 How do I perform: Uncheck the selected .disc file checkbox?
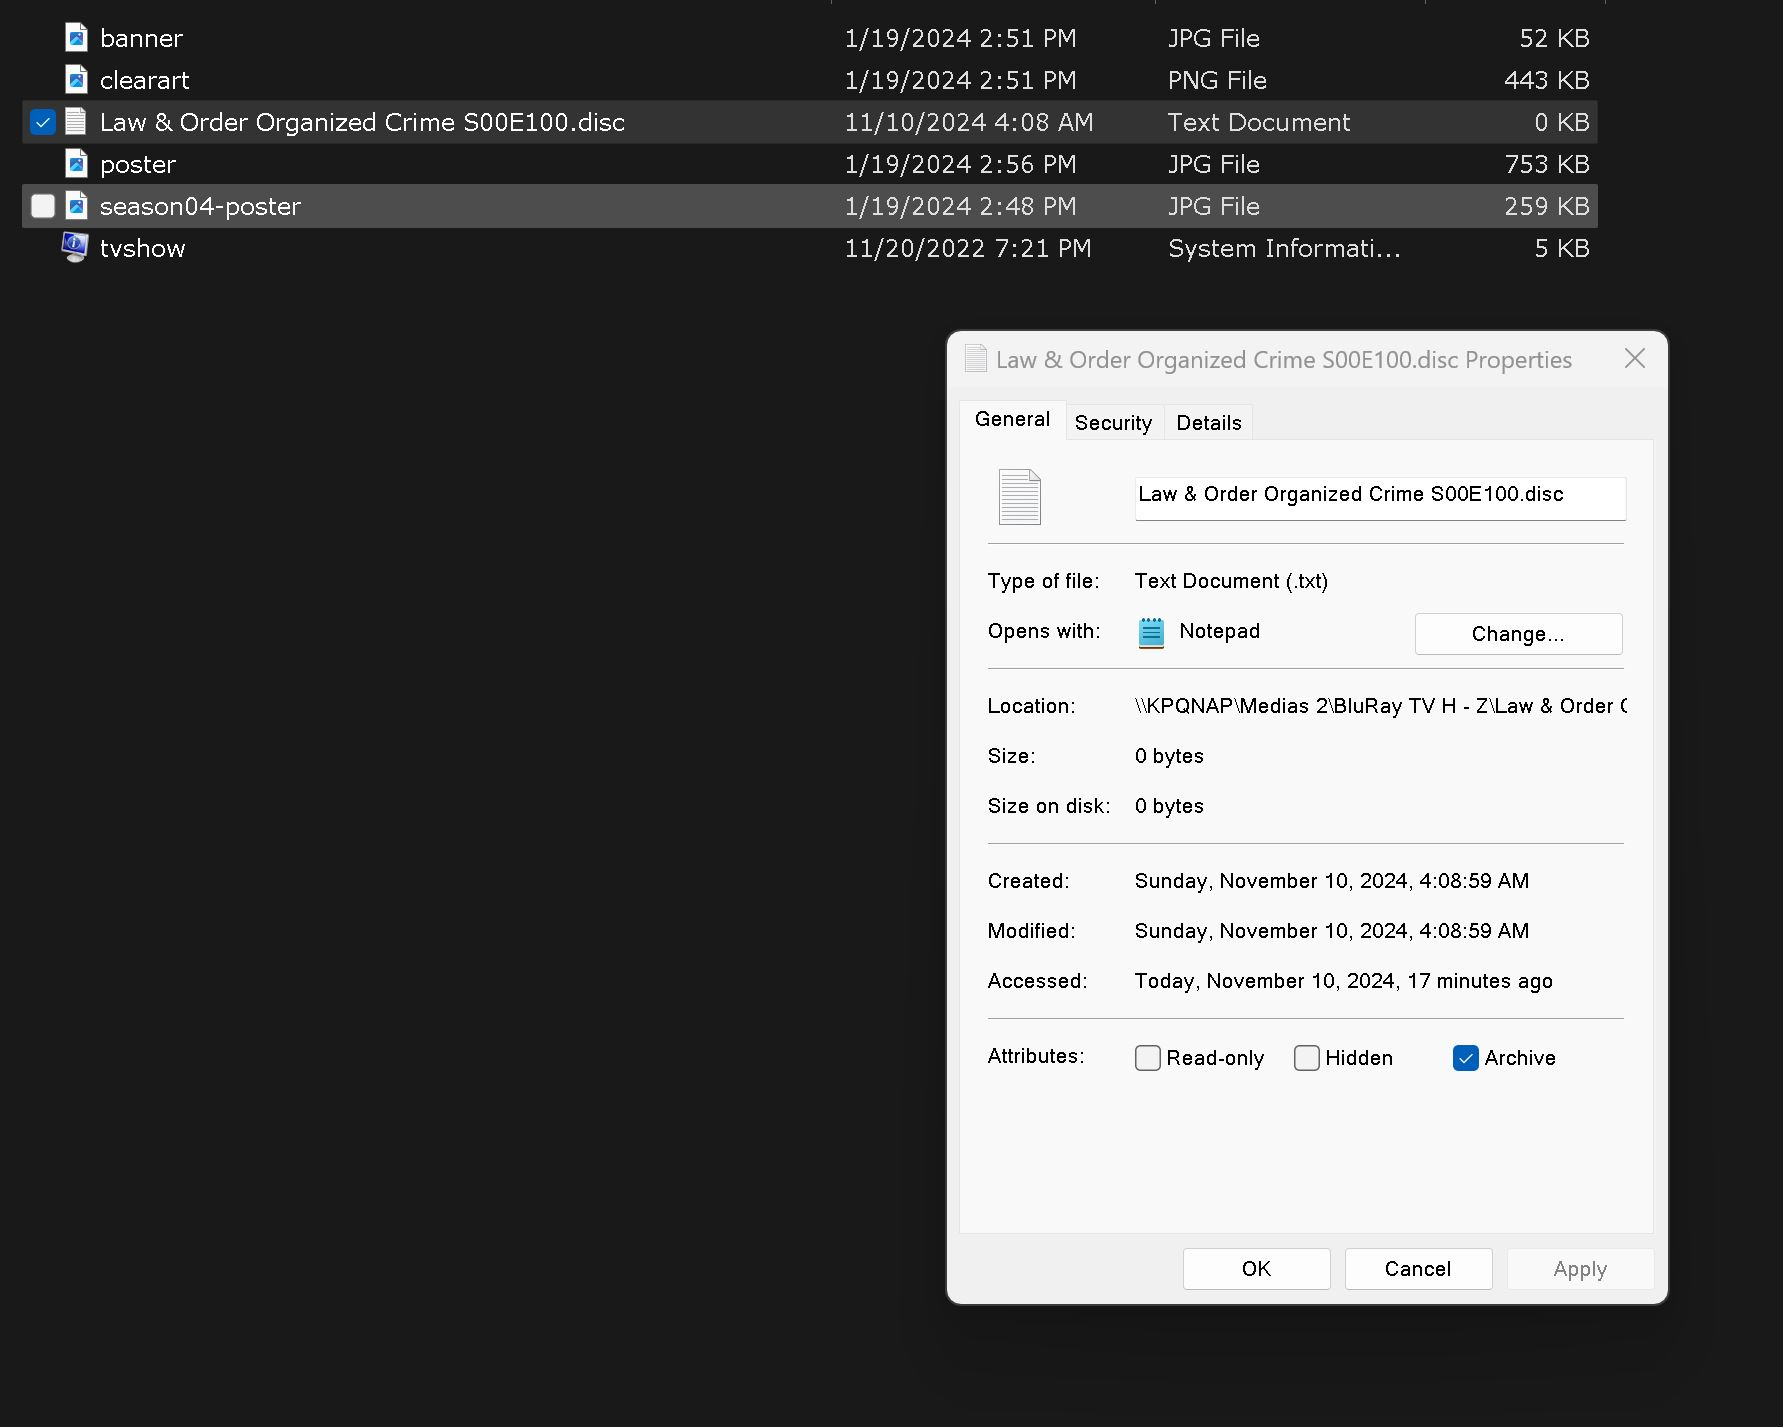point(42,122)
